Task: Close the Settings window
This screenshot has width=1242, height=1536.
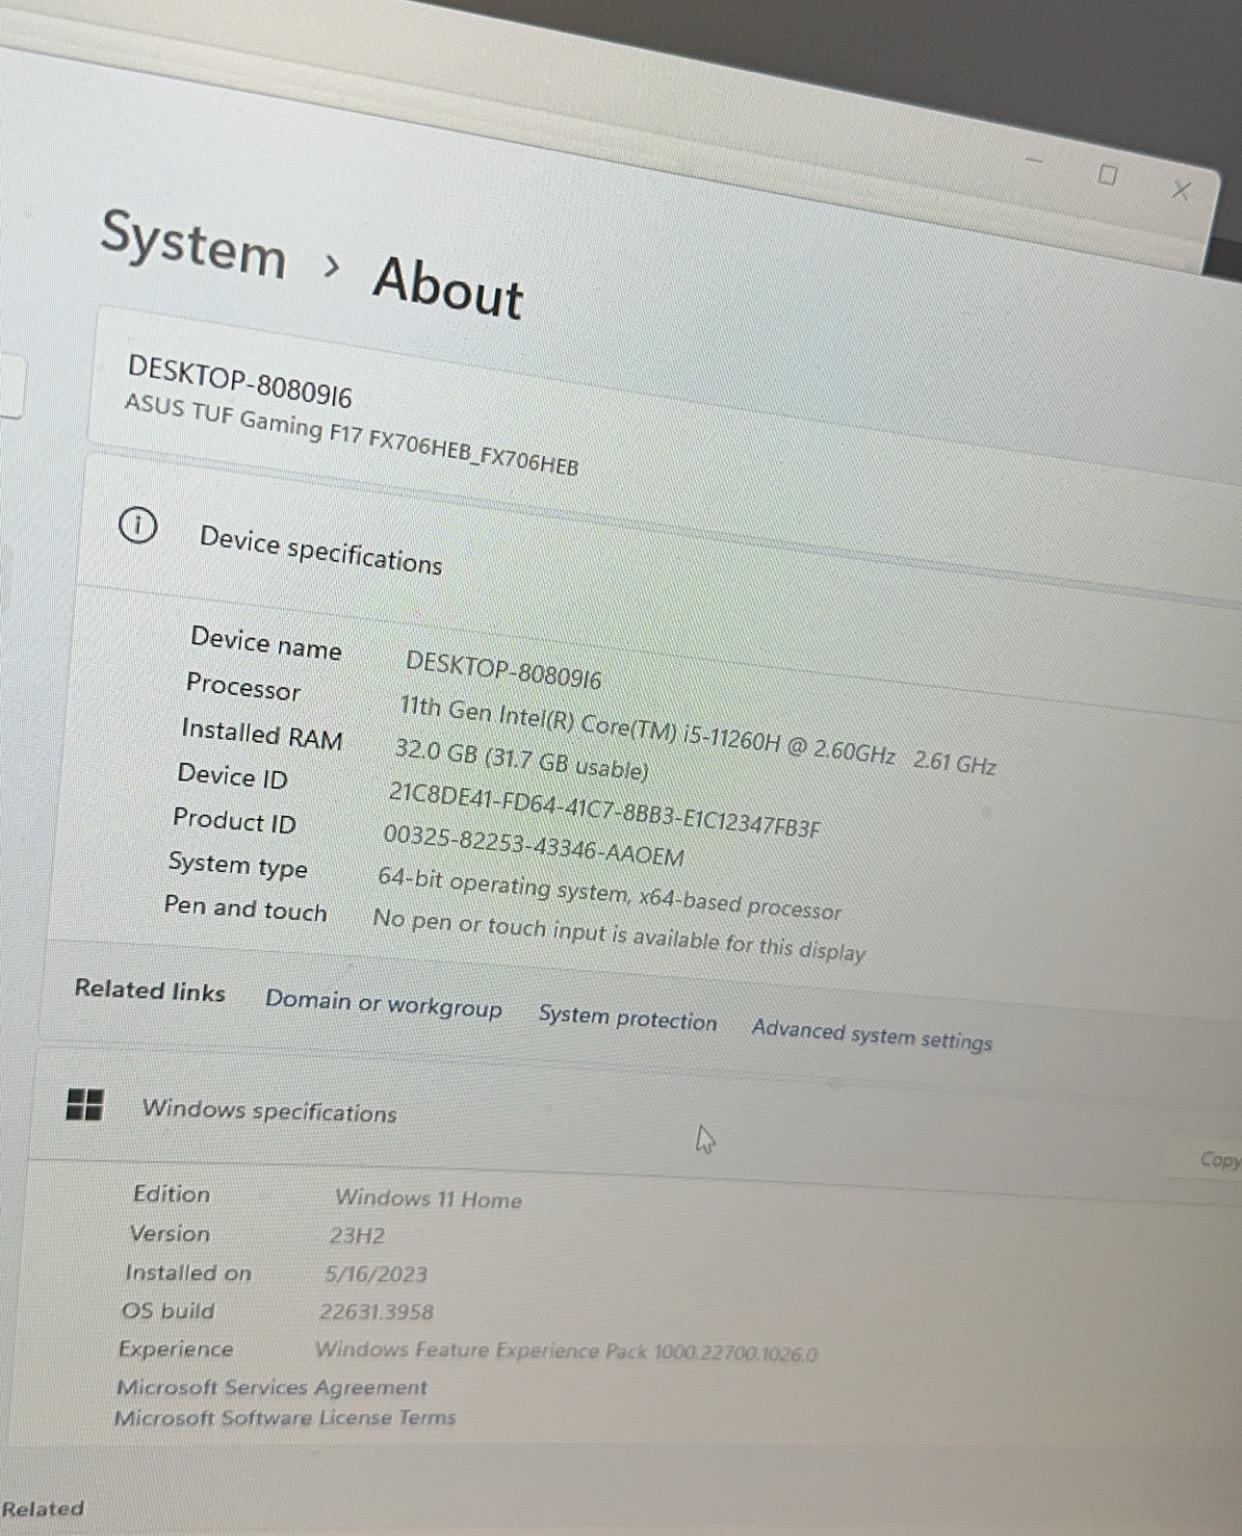Action: point(1181,190)
